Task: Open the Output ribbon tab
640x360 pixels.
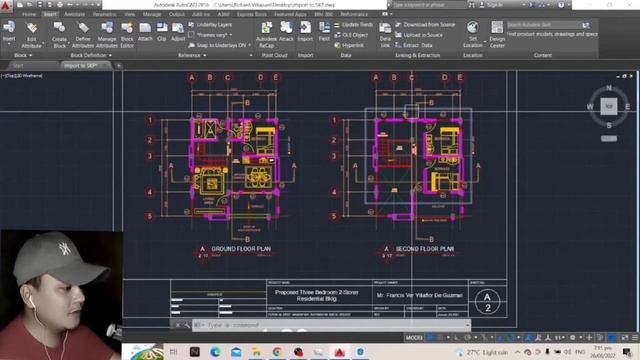Action: tap(177, 14)
